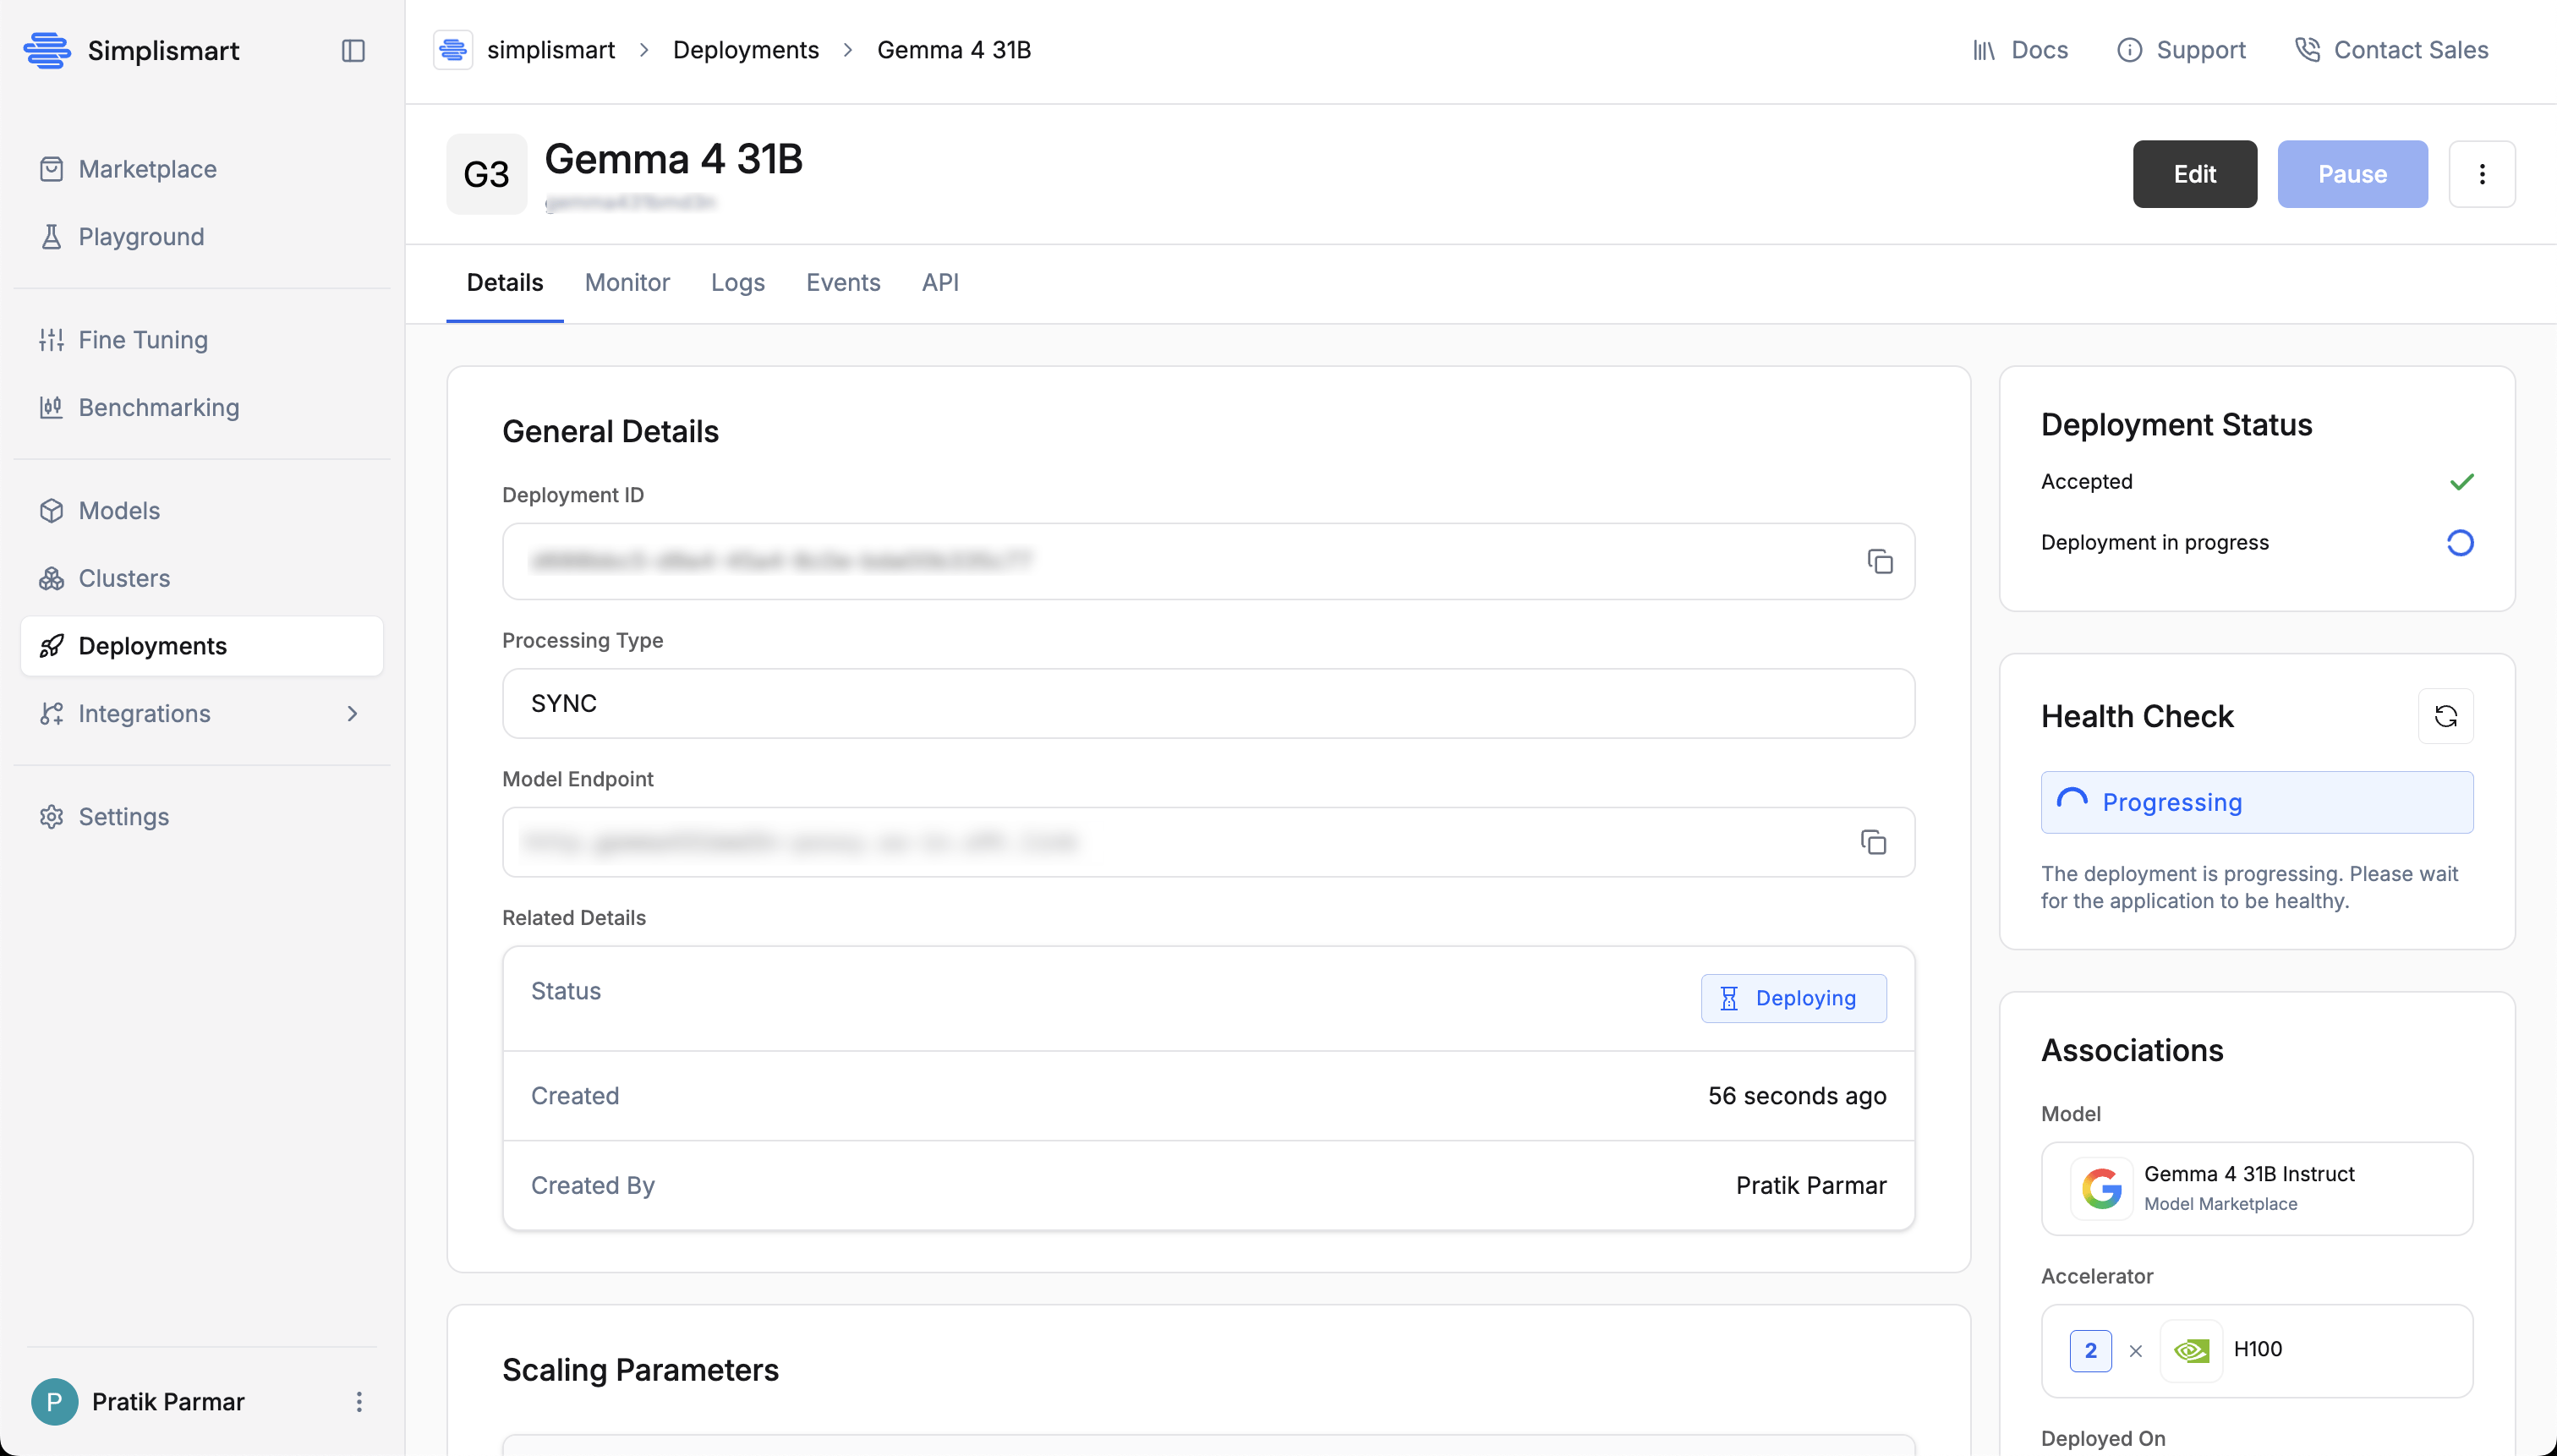Click the Google logo on model card
This screenshot has width=2557, height=1456.
click(2101, 1189)
